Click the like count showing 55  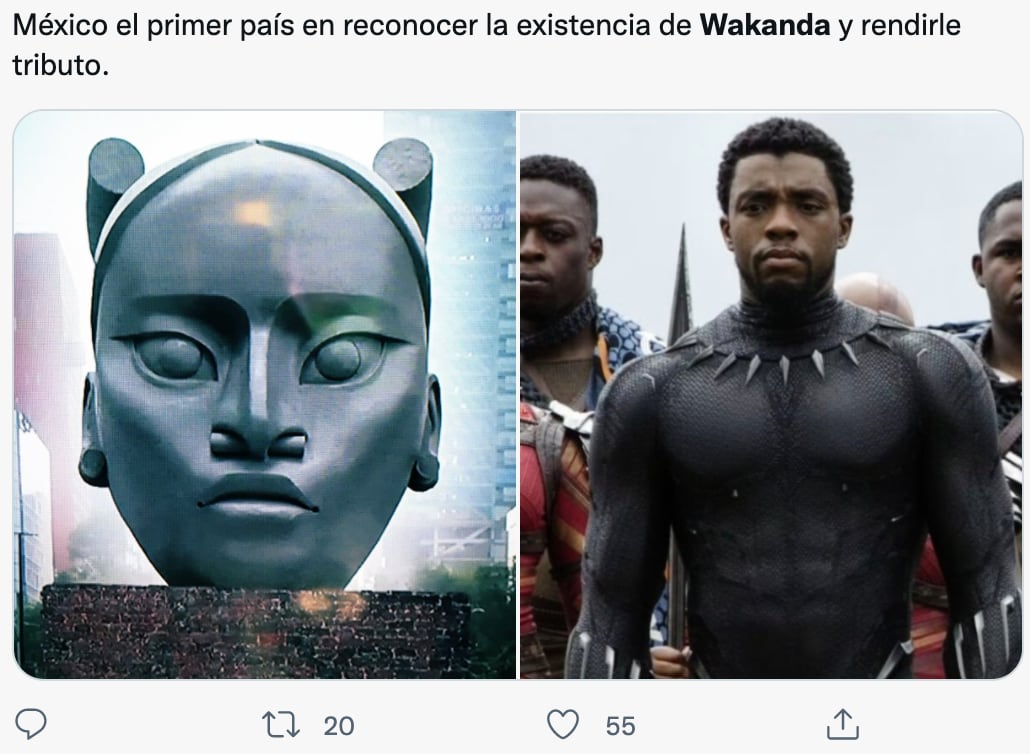tap(621, 726)
